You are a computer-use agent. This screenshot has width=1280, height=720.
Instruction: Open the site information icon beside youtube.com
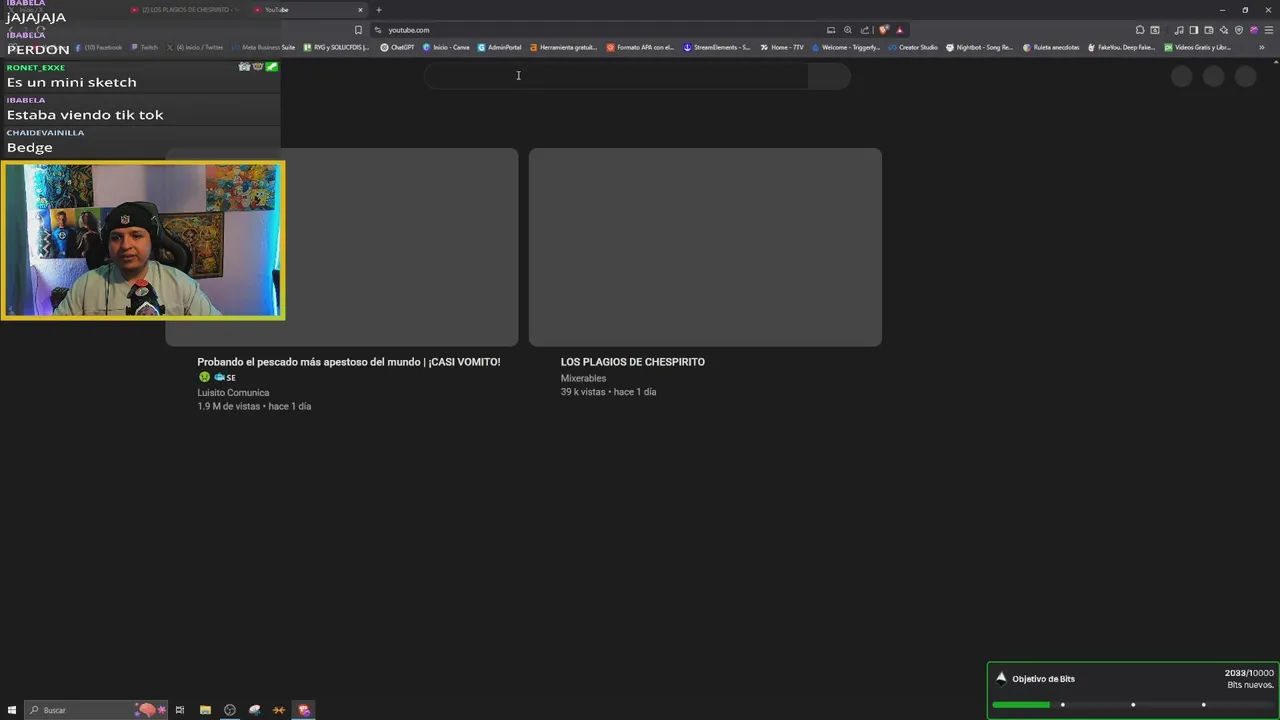[x=378, y=30]
